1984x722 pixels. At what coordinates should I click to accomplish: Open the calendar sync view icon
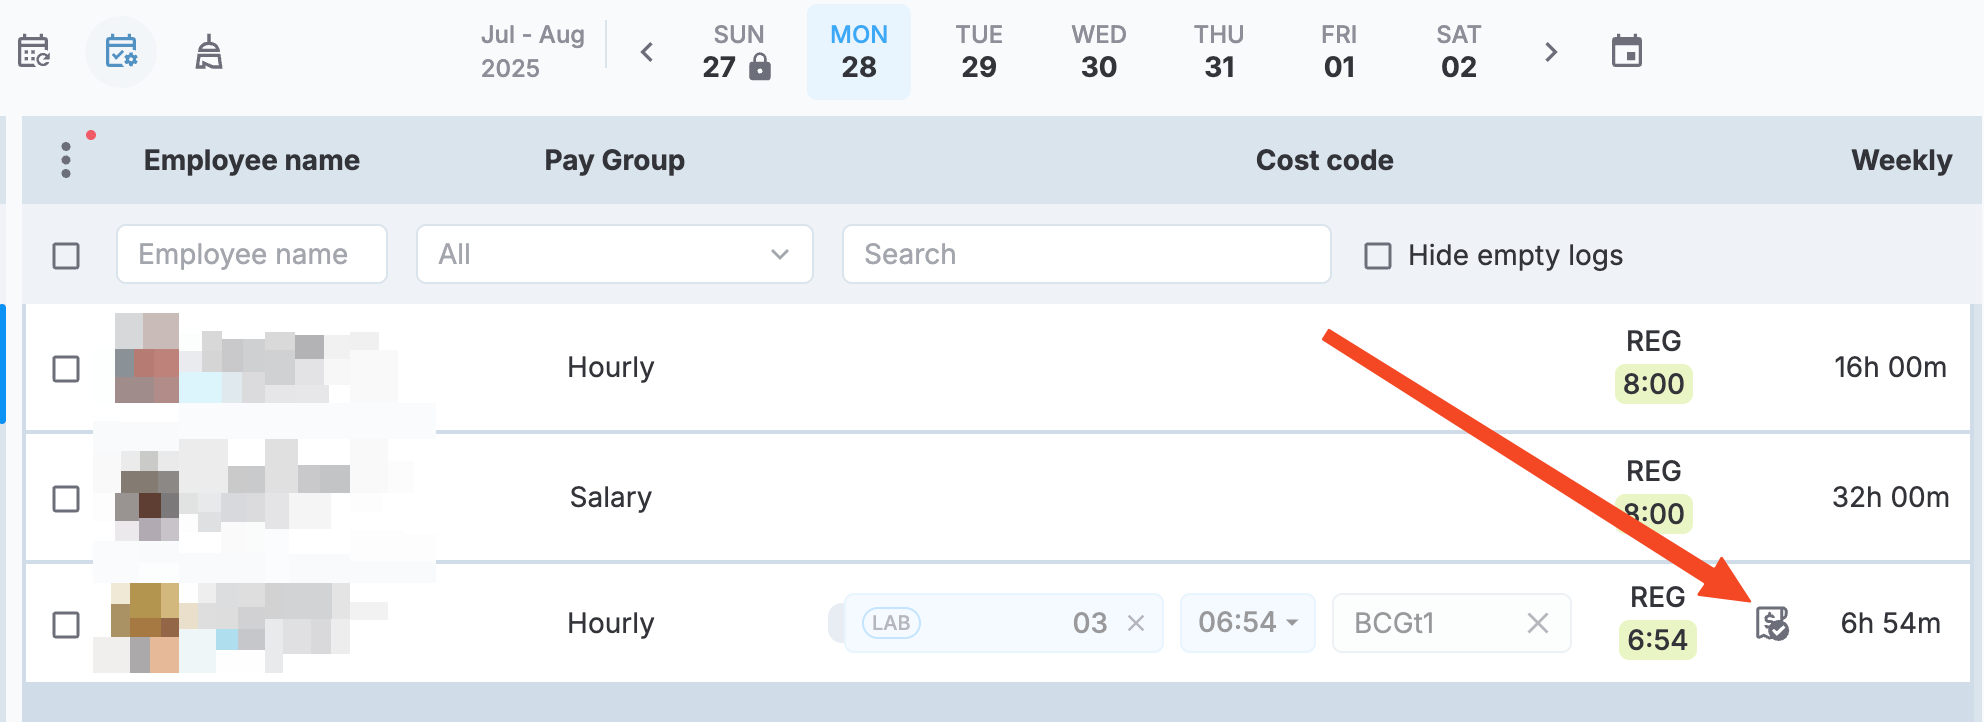click(34, 51)
